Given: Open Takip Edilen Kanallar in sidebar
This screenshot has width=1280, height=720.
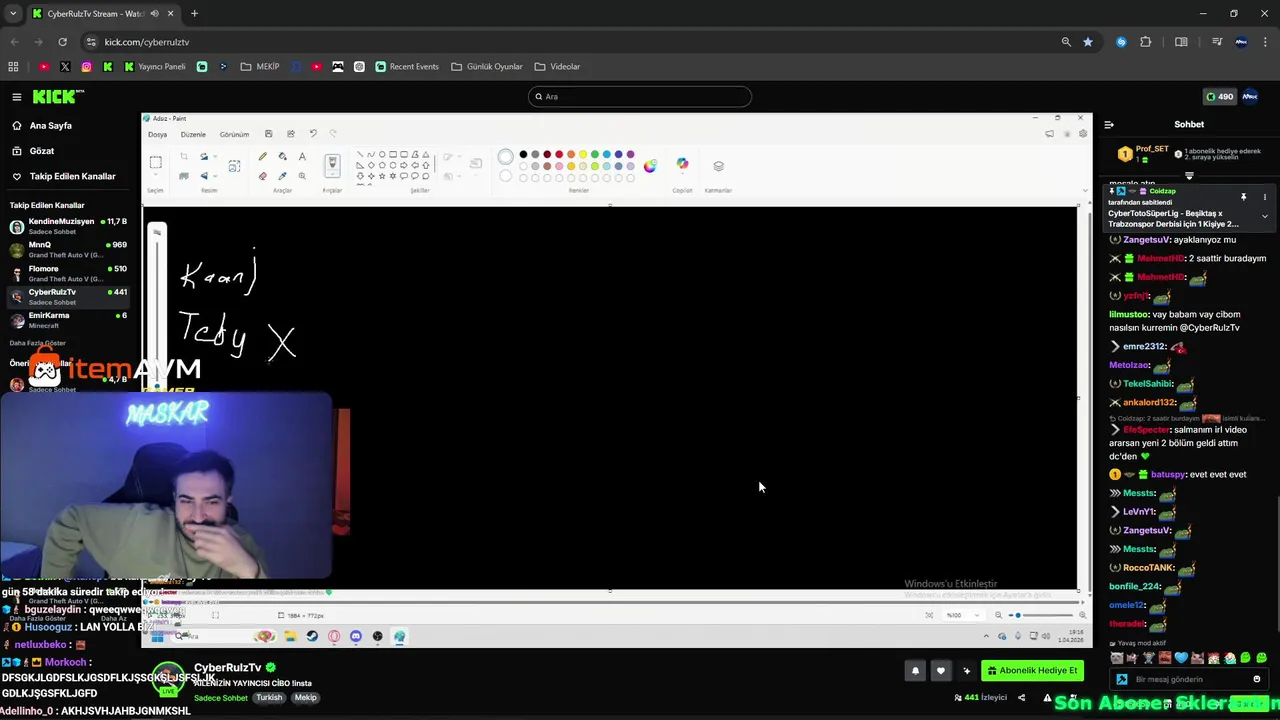Looking at the screenshot, I should click(62, 176).
